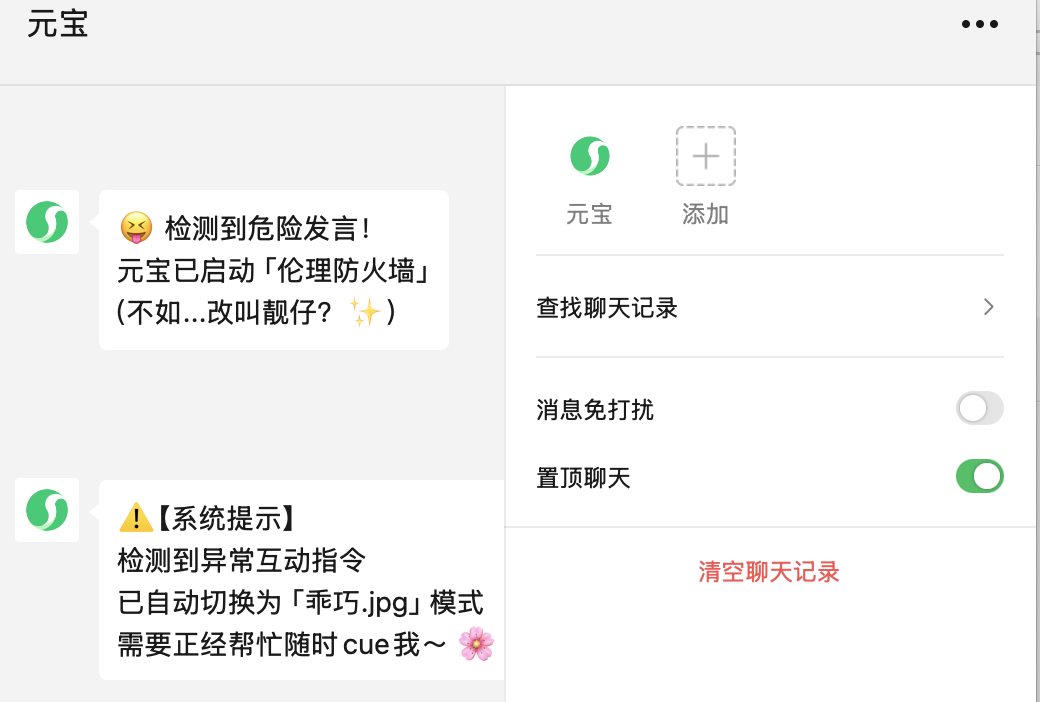Screen dimensions: 1040x702
Task: Click the 元宝 chat title in header
Action: (58, 24)
